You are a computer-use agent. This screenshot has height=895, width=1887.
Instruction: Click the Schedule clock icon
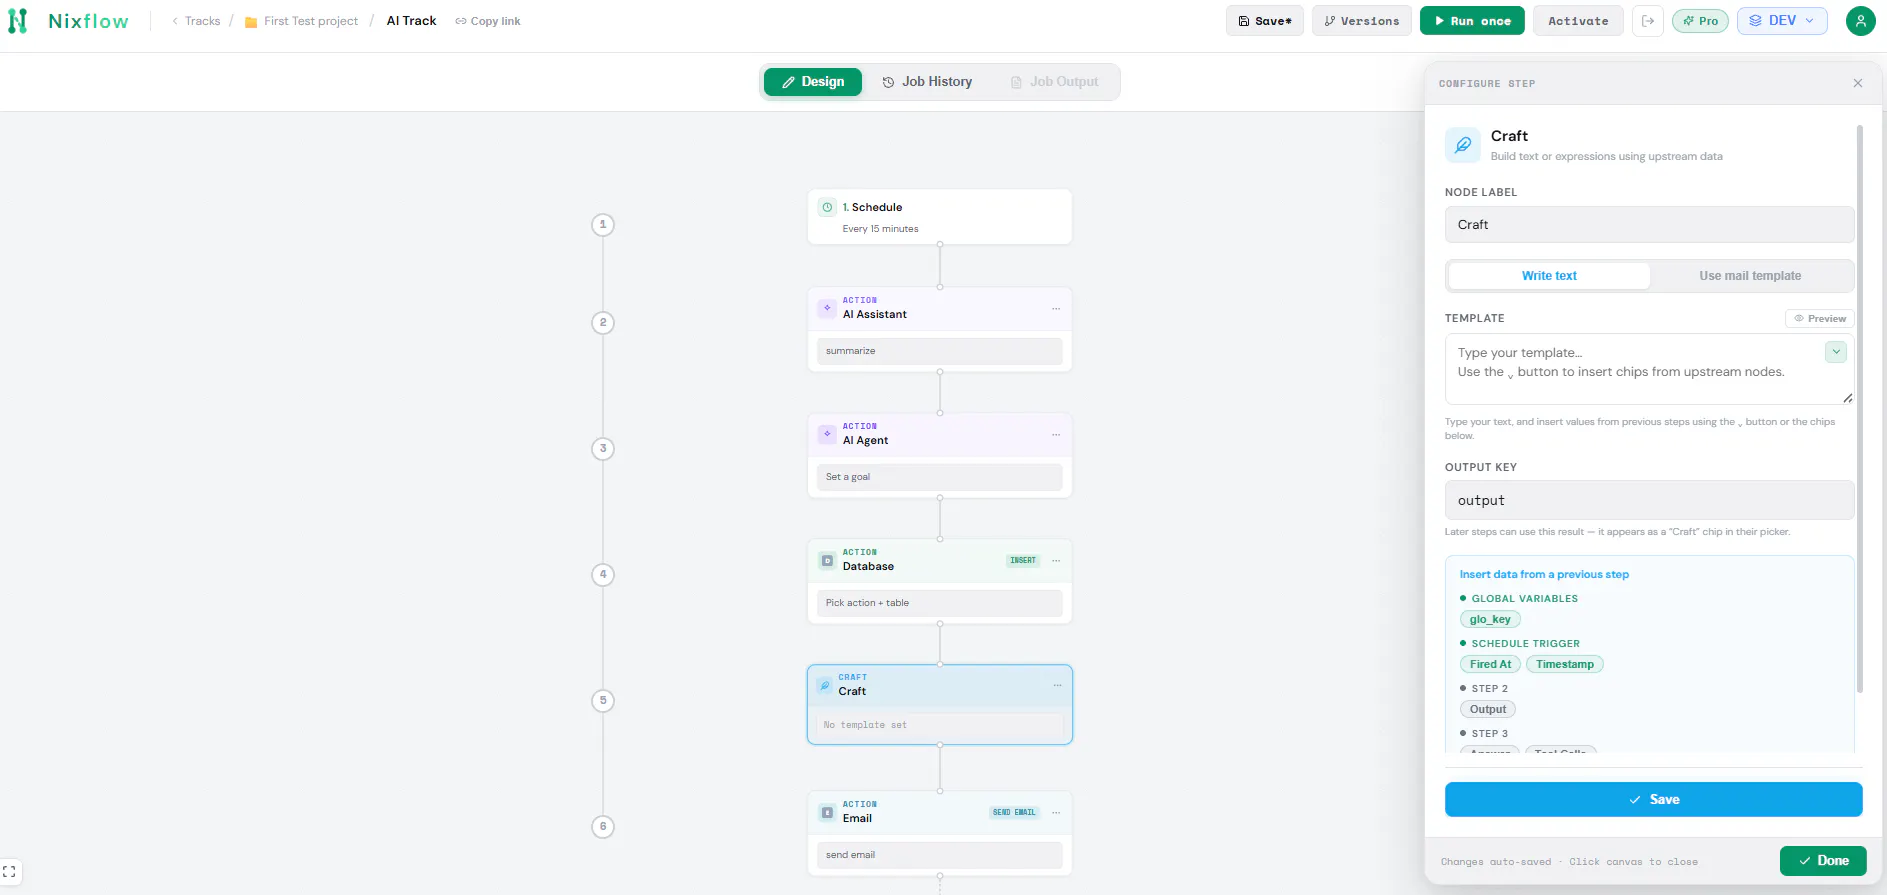[827, 208]
